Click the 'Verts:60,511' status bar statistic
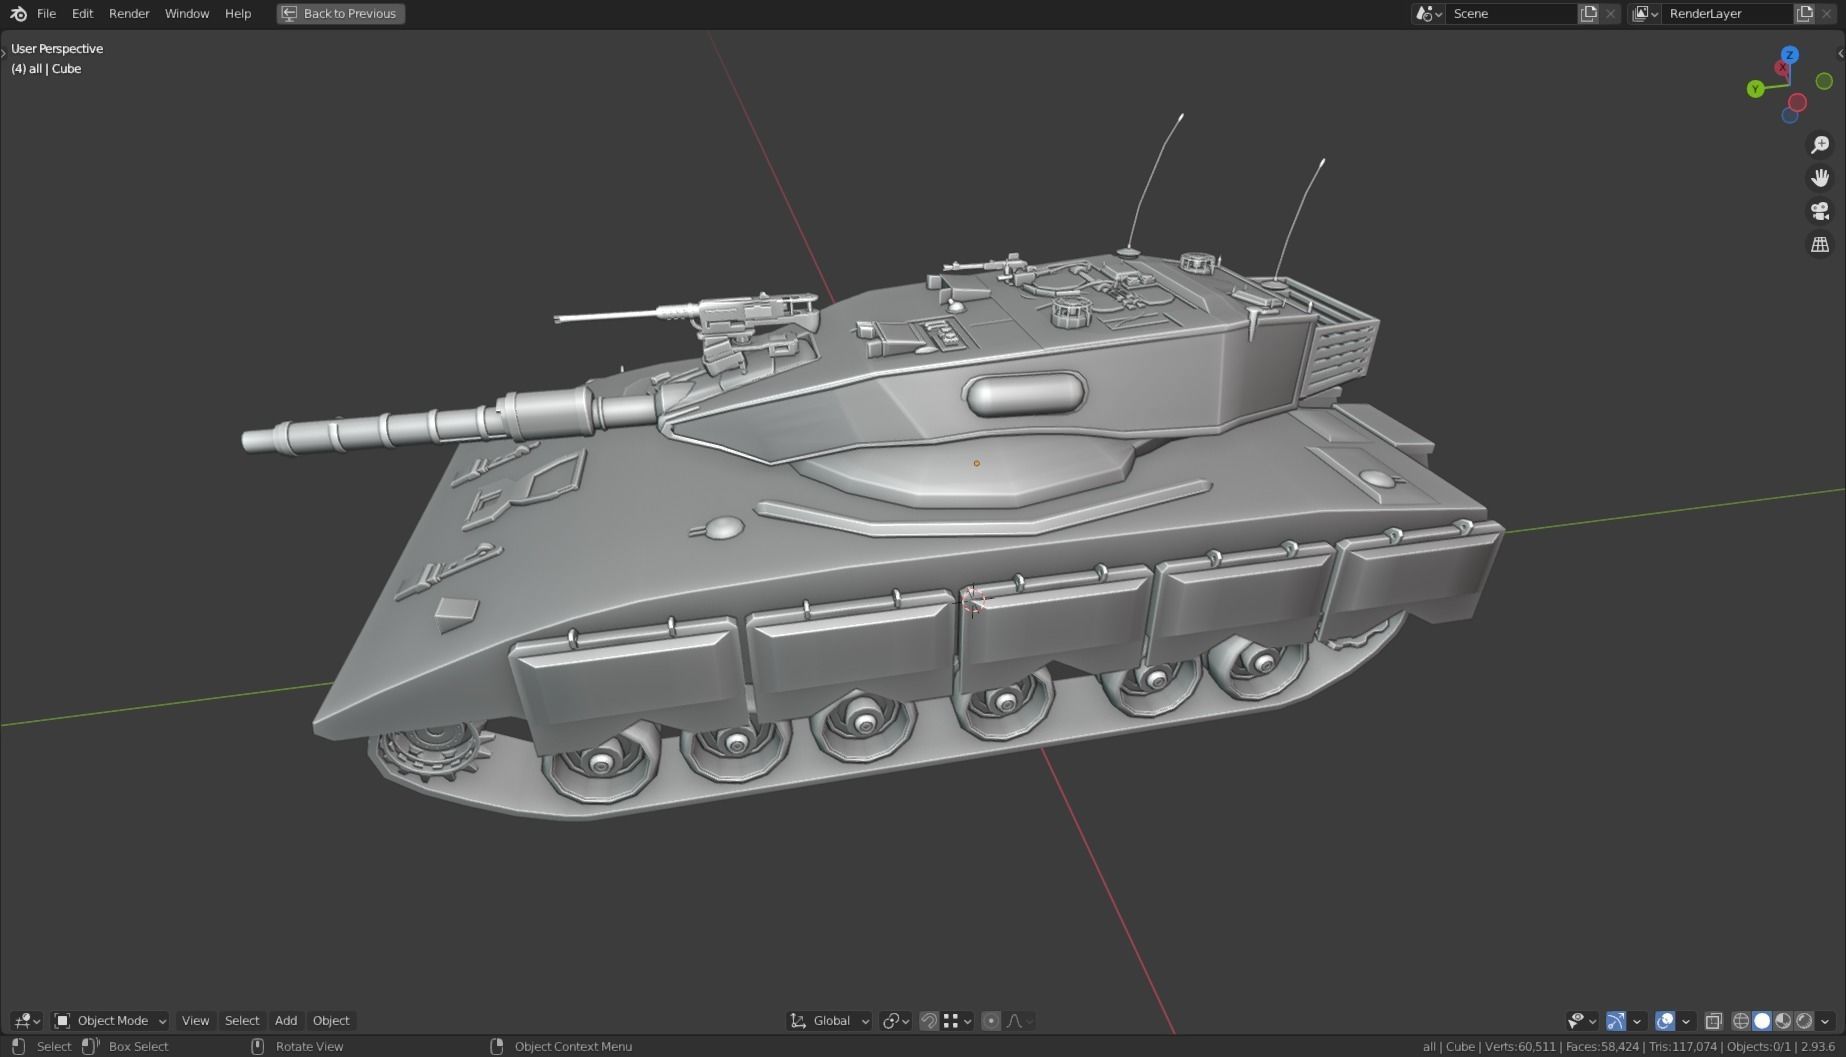 pos(1520,1046)
